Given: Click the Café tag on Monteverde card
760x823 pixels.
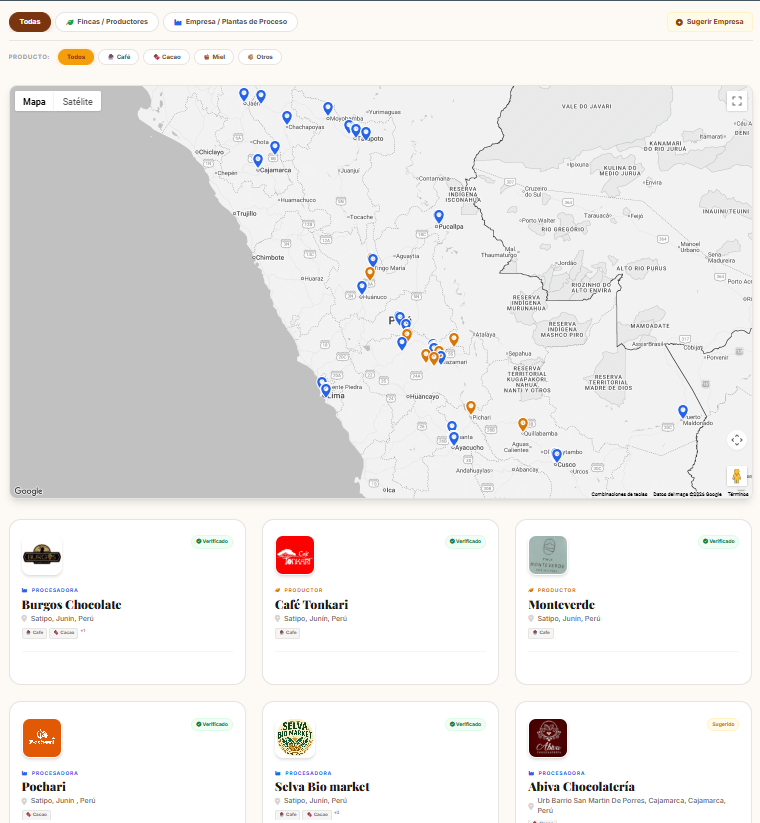Looking at the screenshot, I should click(x=541, y=633).
